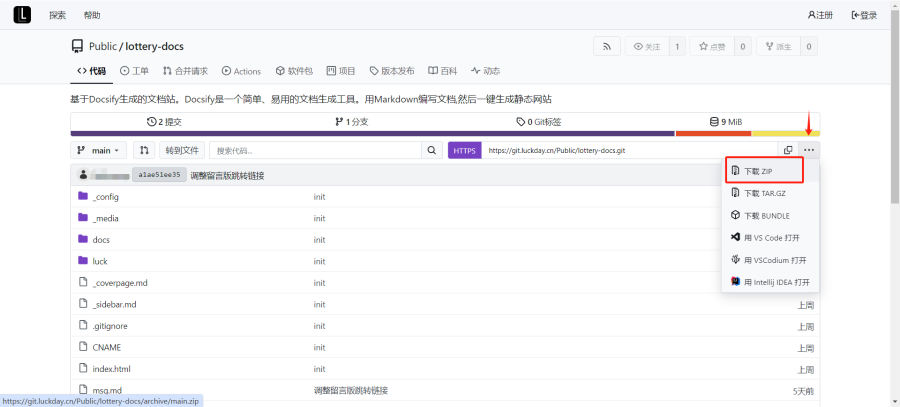Click the 点赞 star button
The width and height of the screenshot is (900, 407).
pos(712,46)
